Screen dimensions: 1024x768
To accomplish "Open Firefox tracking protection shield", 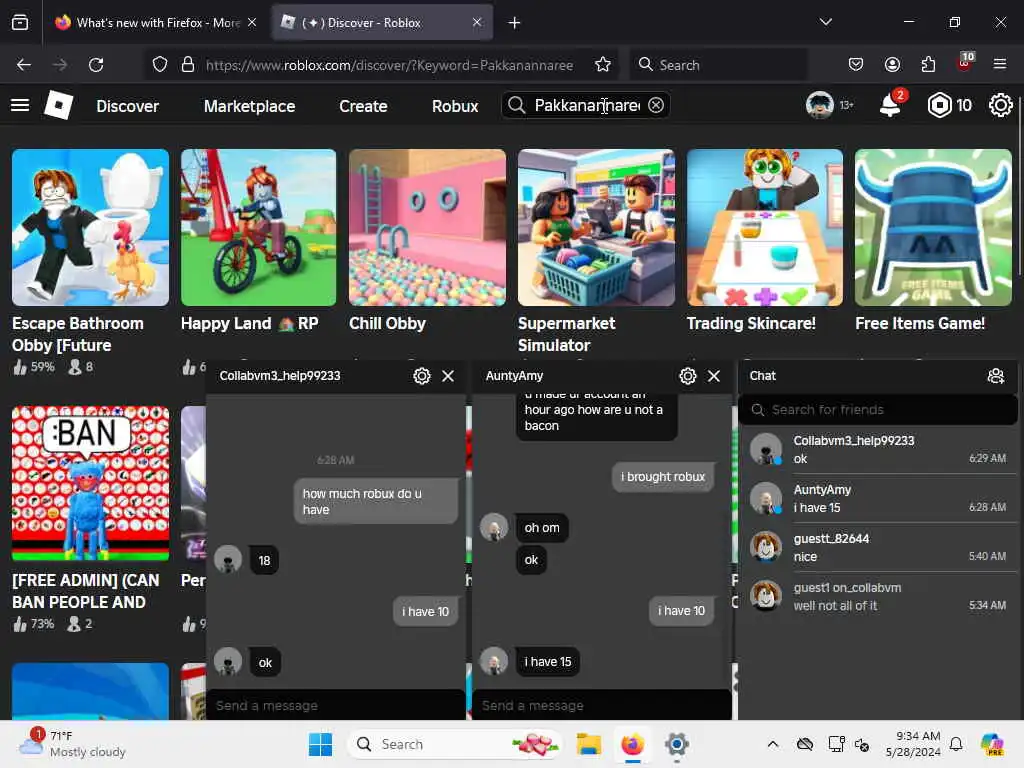I will pos(160,65).
